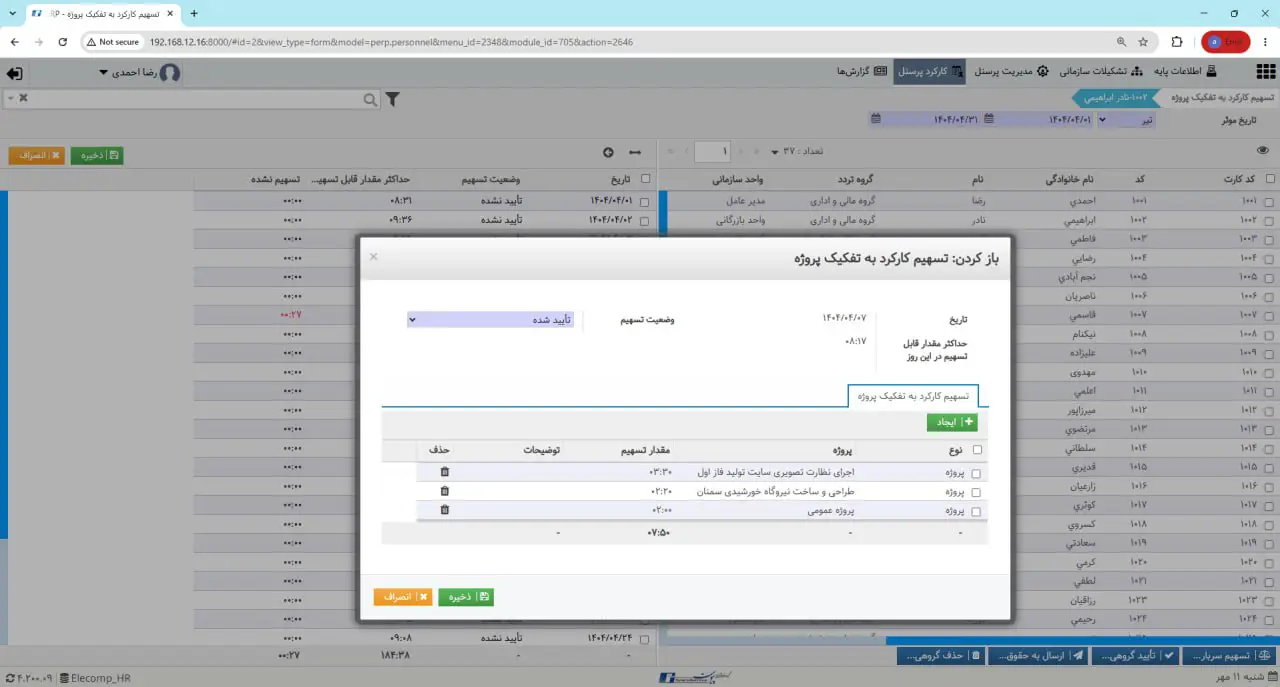Screen dimensions: 1280x687
Task: Tick the select-all checkbox beside نوع header
Action: 977,451
